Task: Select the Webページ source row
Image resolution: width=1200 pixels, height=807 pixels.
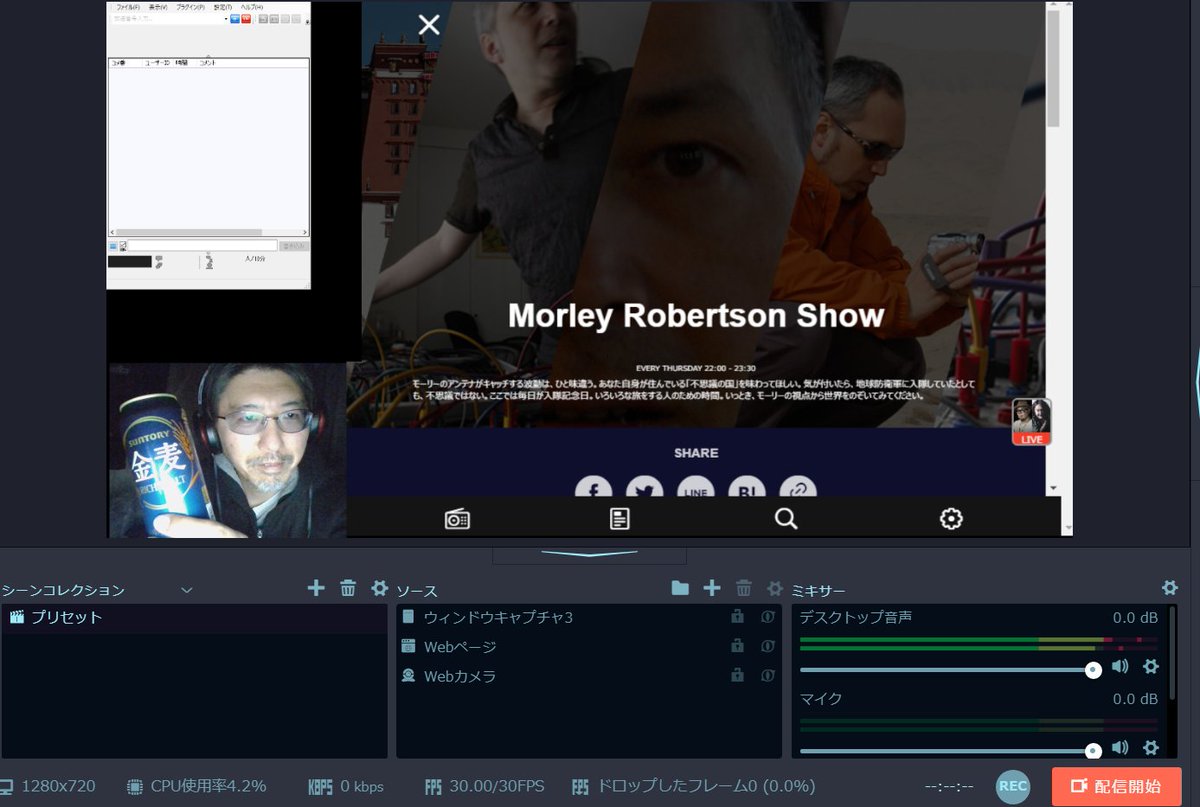Action: (589, 646)
